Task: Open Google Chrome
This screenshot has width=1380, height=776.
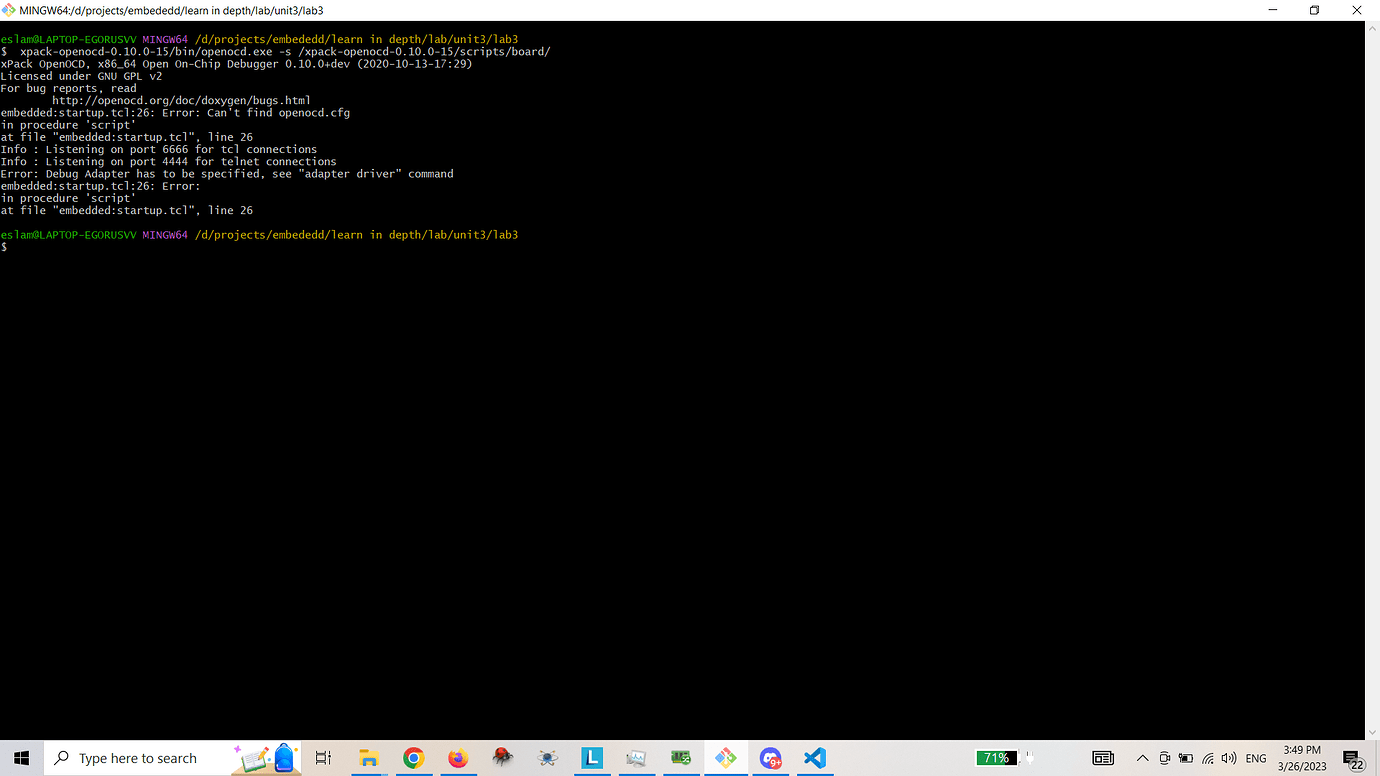Action: coord(412,758)
